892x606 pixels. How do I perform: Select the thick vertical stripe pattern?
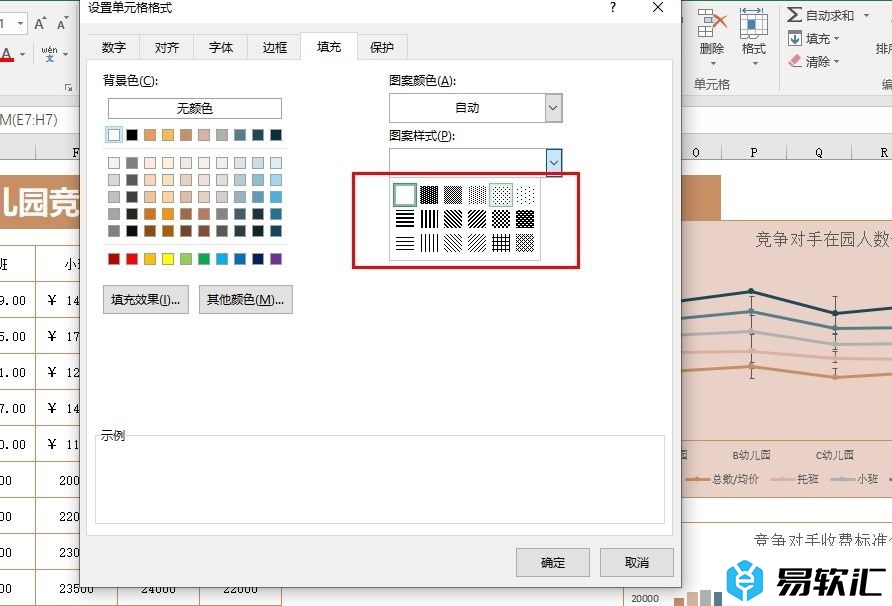429,219
